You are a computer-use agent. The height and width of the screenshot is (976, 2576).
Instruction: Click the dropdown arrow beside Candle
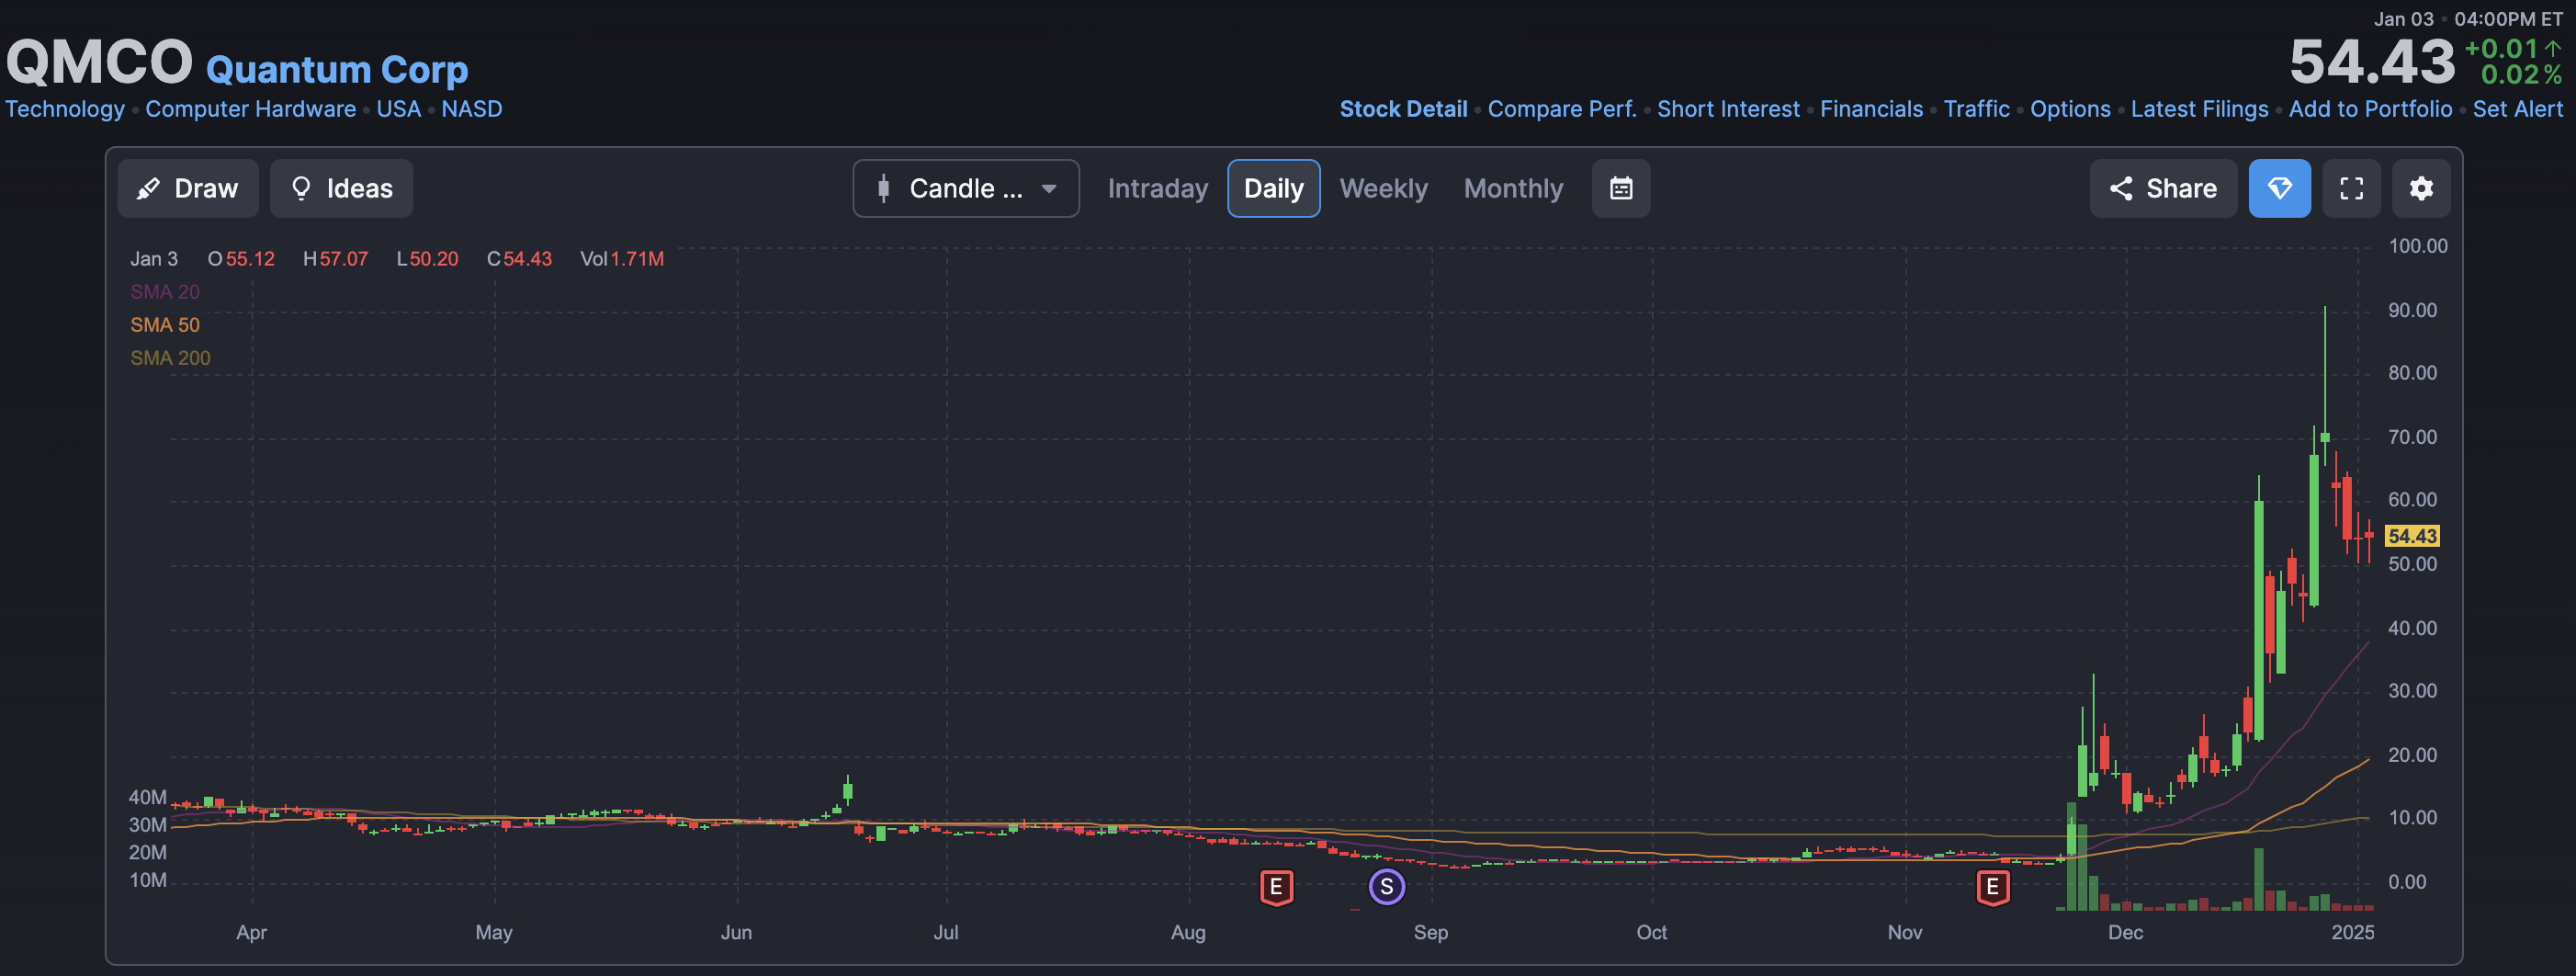(x=1048, y=188)
